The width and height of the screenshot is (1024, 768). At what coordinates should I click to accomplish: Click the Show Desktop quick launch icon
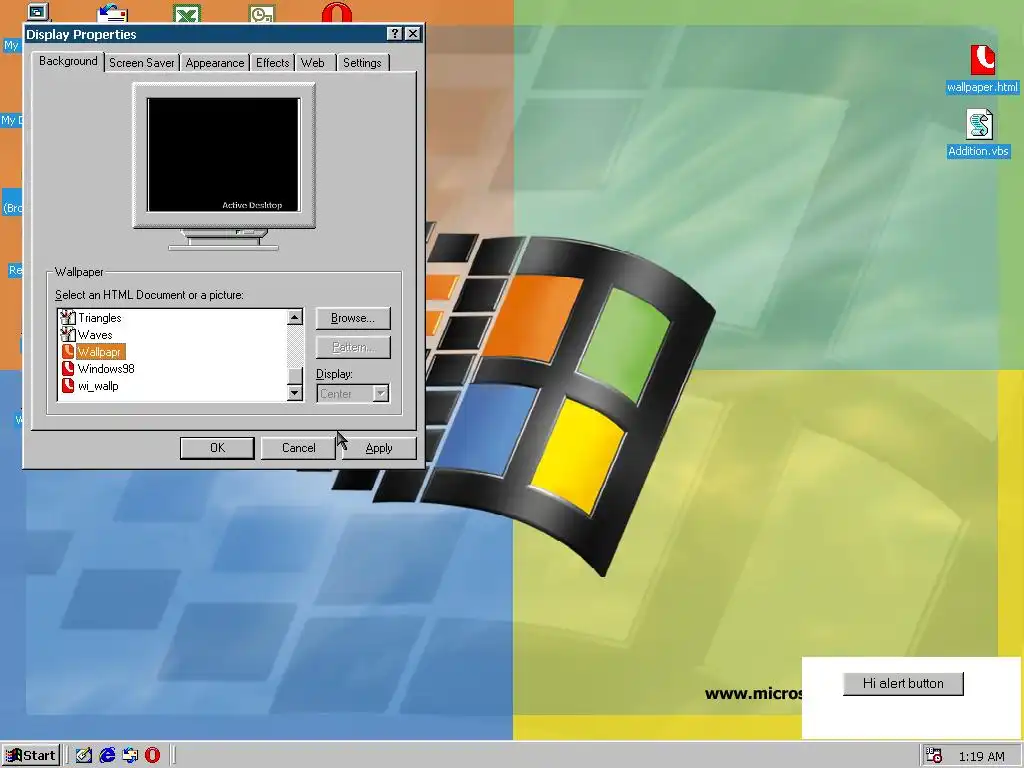tap(83, 756)
